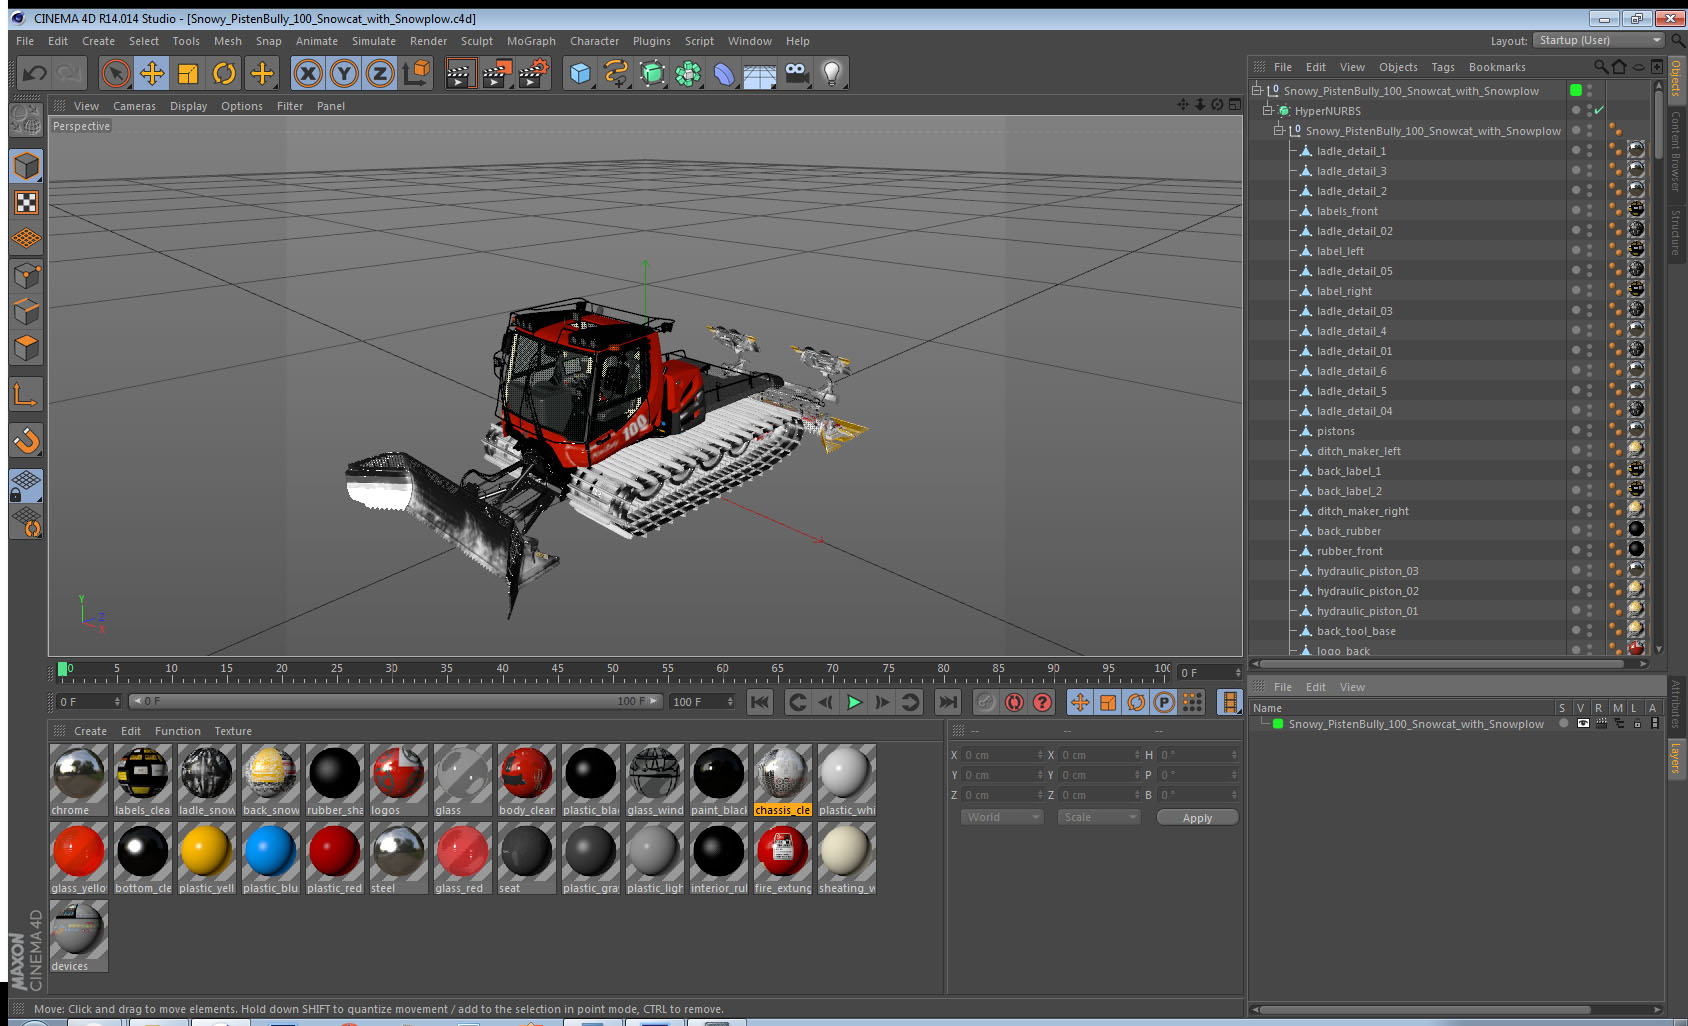1688x1026 pixels.
Task: Open viewport Cameras menu
Action: 134,106
